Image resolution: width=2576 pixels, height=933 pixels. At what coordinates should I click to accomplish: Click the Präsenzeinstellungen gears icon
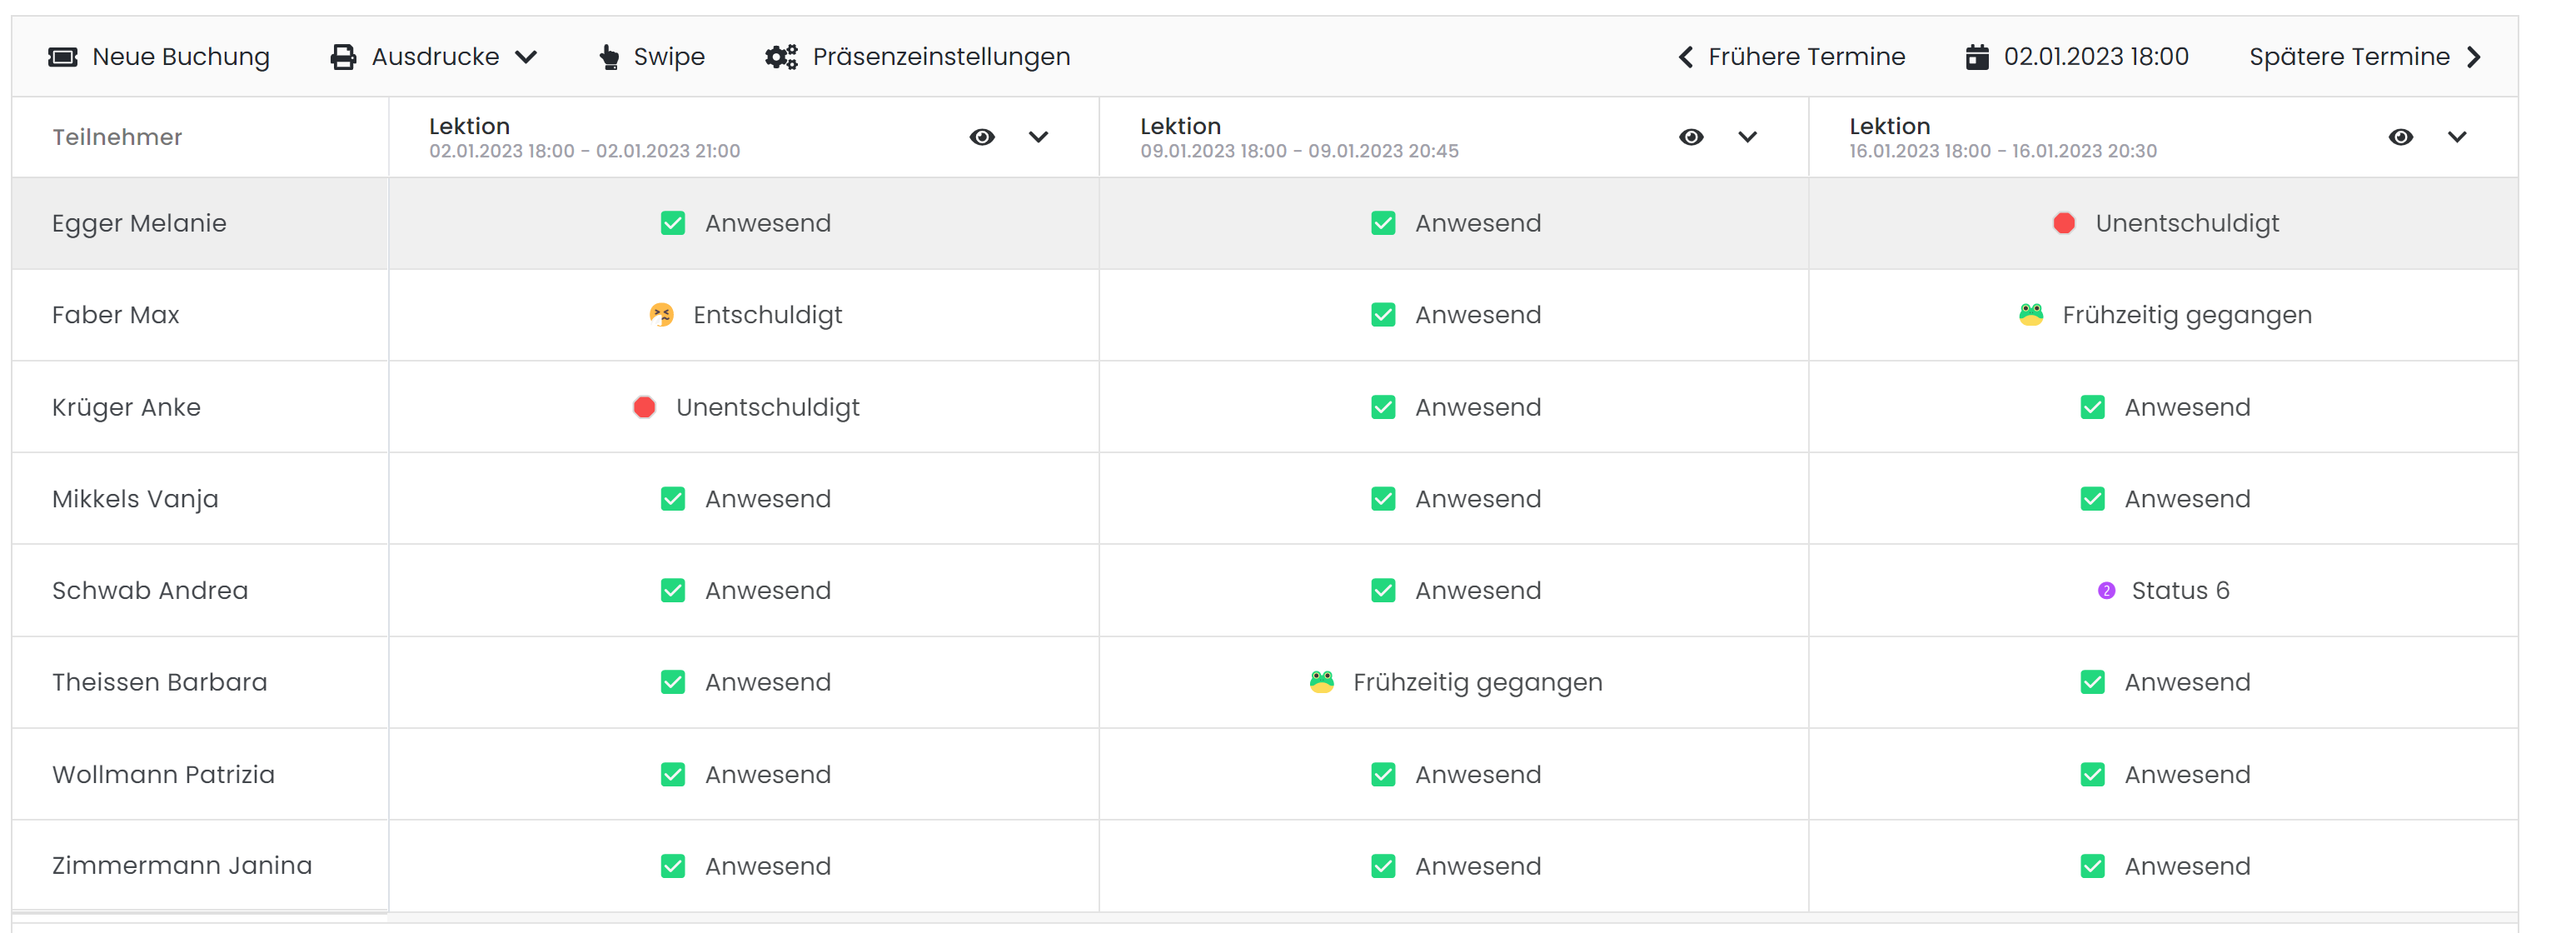(x=781, y=57)
